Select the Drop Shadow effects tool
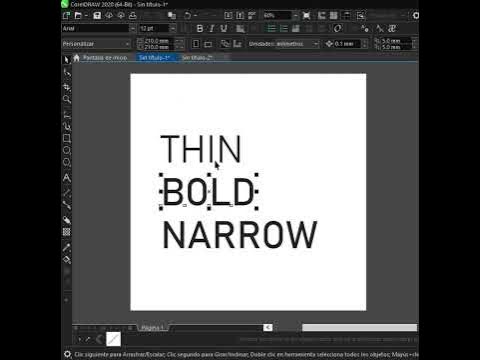The height and width of the screenshot is (360, 480). click(x=67, y=220)
